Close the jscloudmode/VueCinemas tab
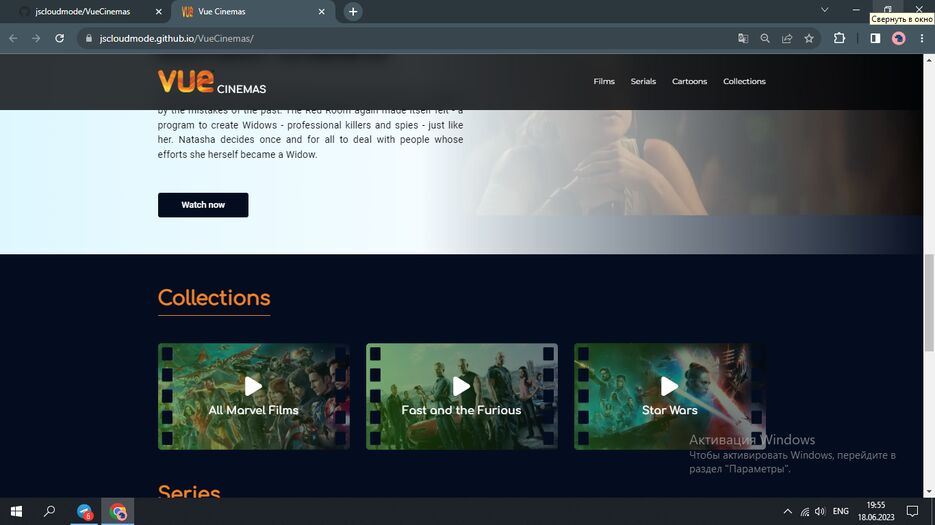This screenshot has width=935, height=525. point(159,11)
